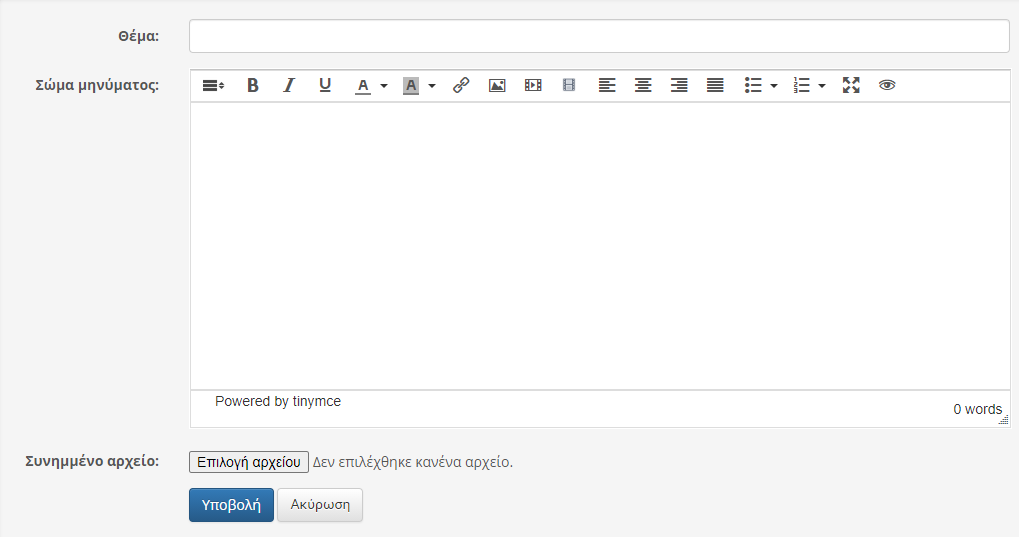Open the text color dropdown arrow
The height and width of the screenshot is (537, 1019).
[x=384, y=86]
